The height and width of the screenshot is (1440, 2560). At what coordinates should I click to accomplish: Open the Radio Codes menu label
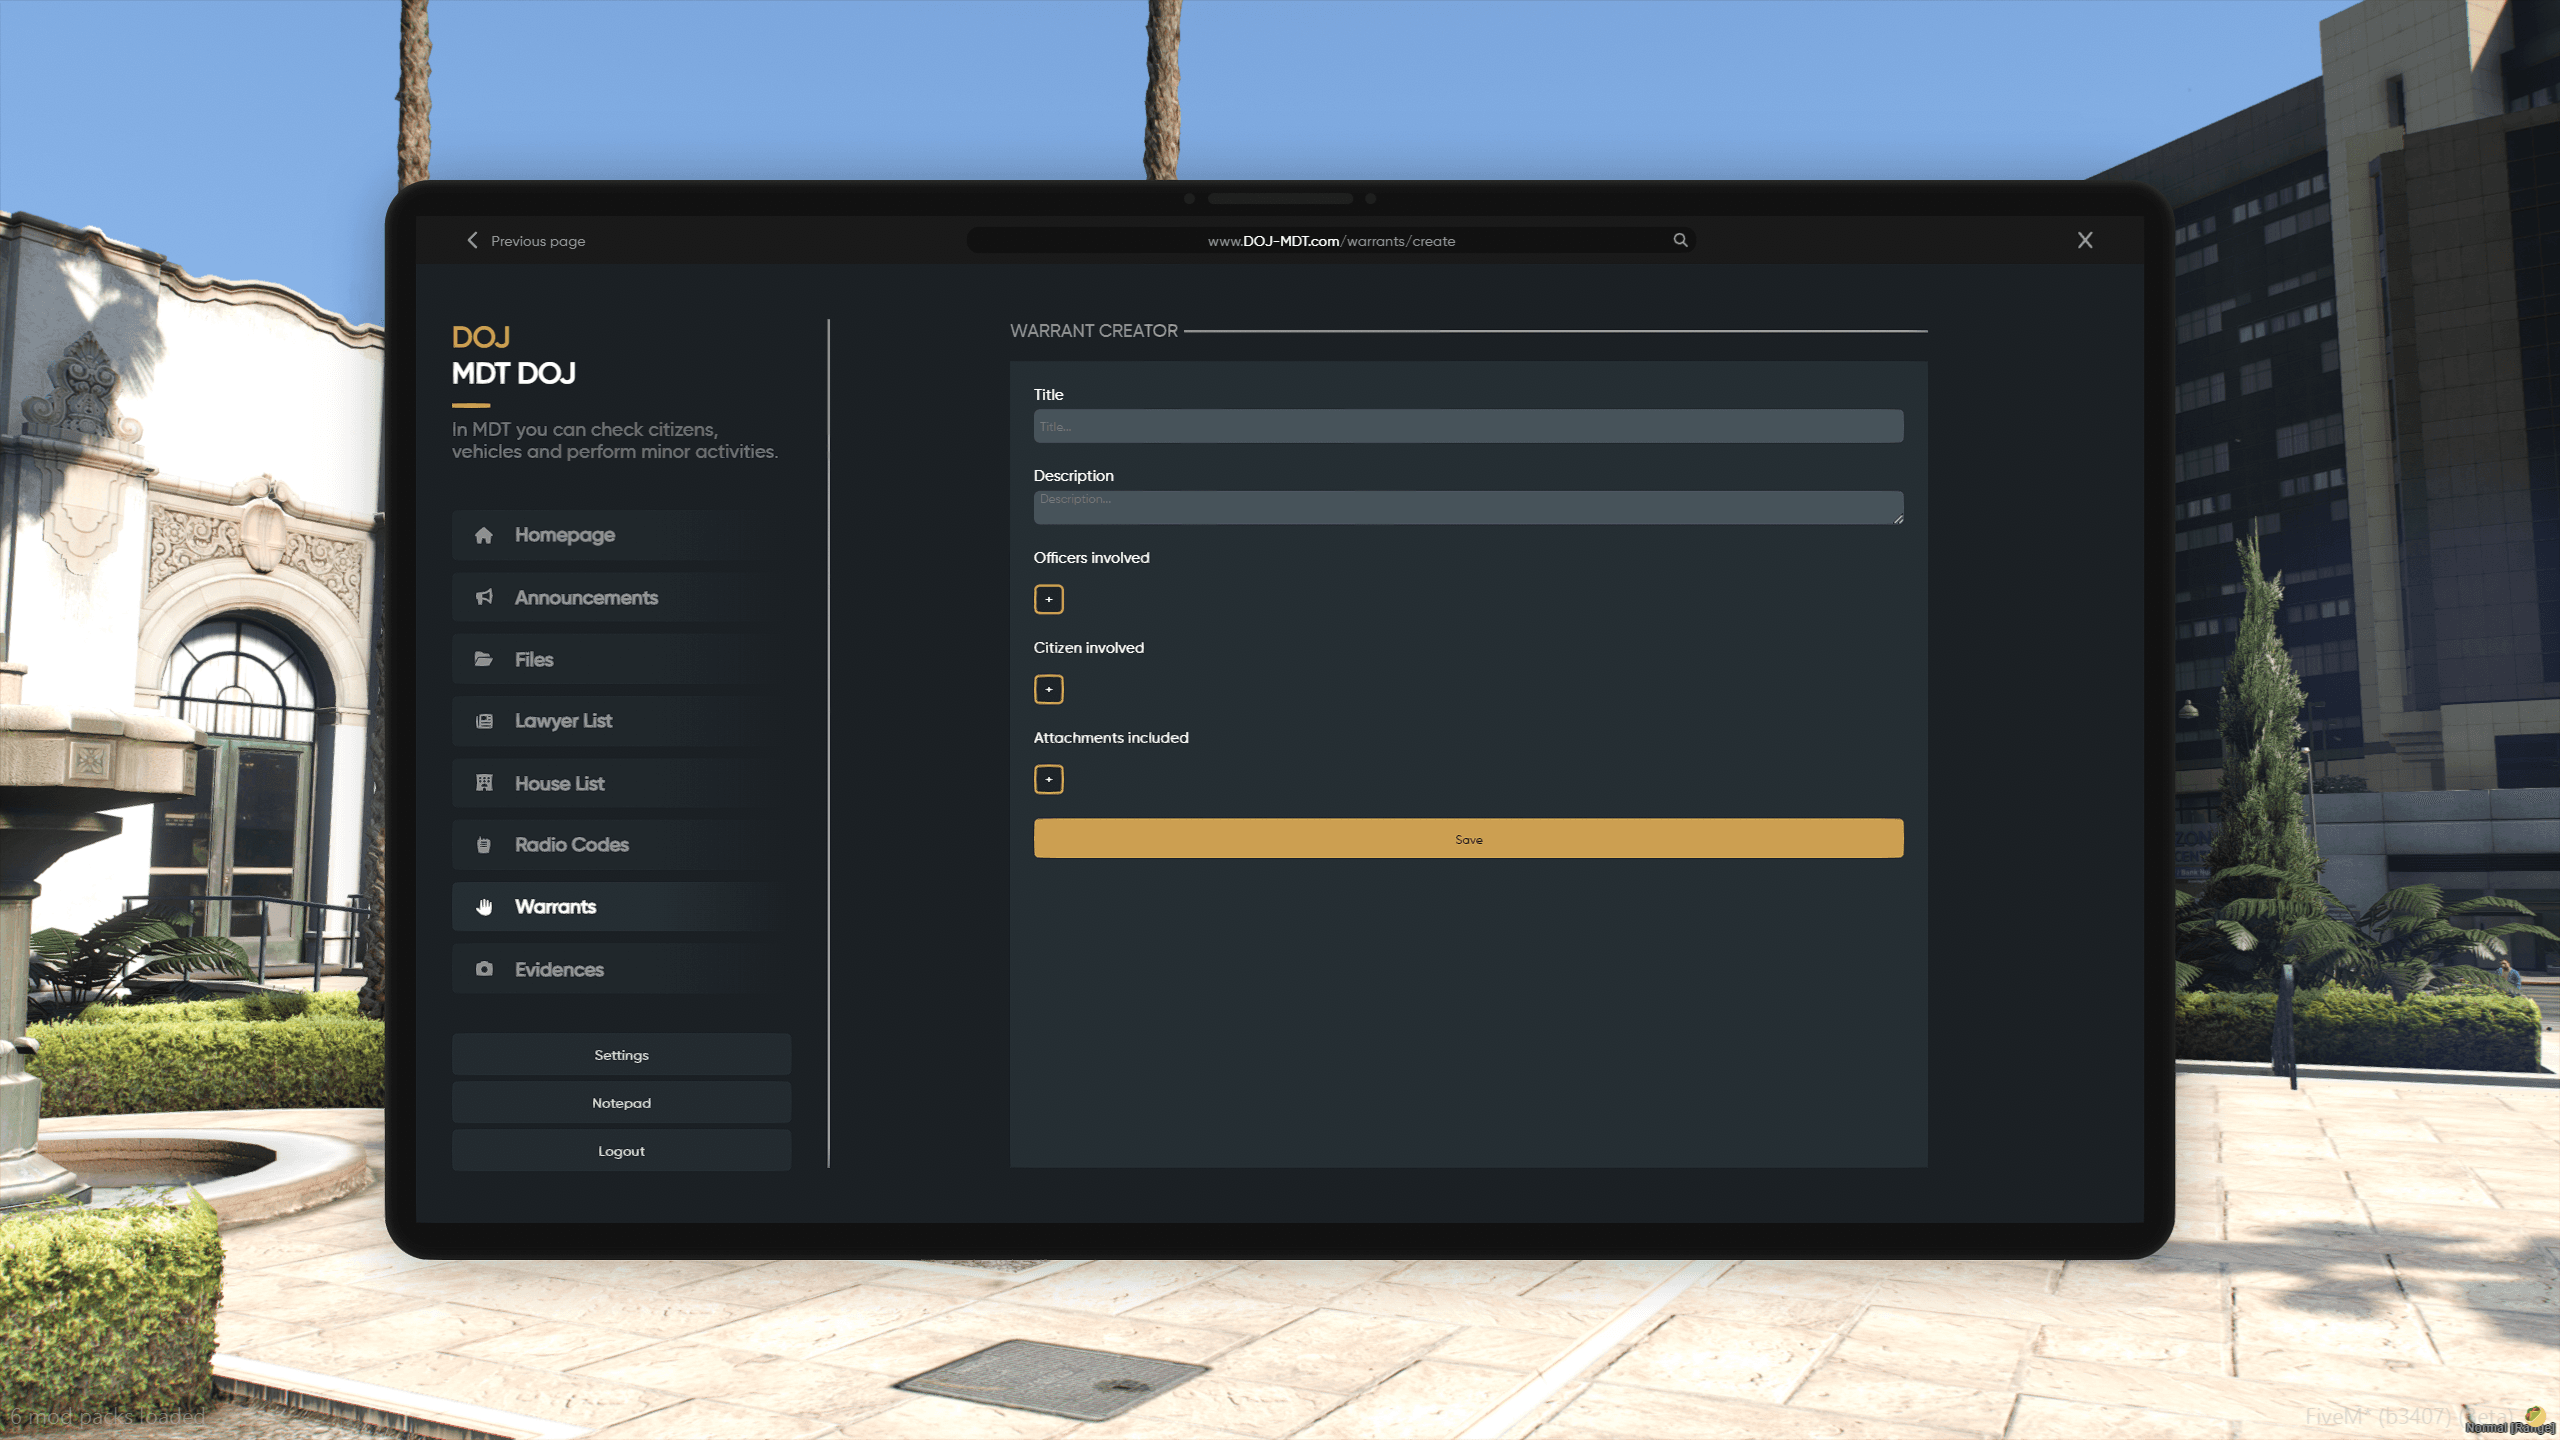(x=571, y=845)
